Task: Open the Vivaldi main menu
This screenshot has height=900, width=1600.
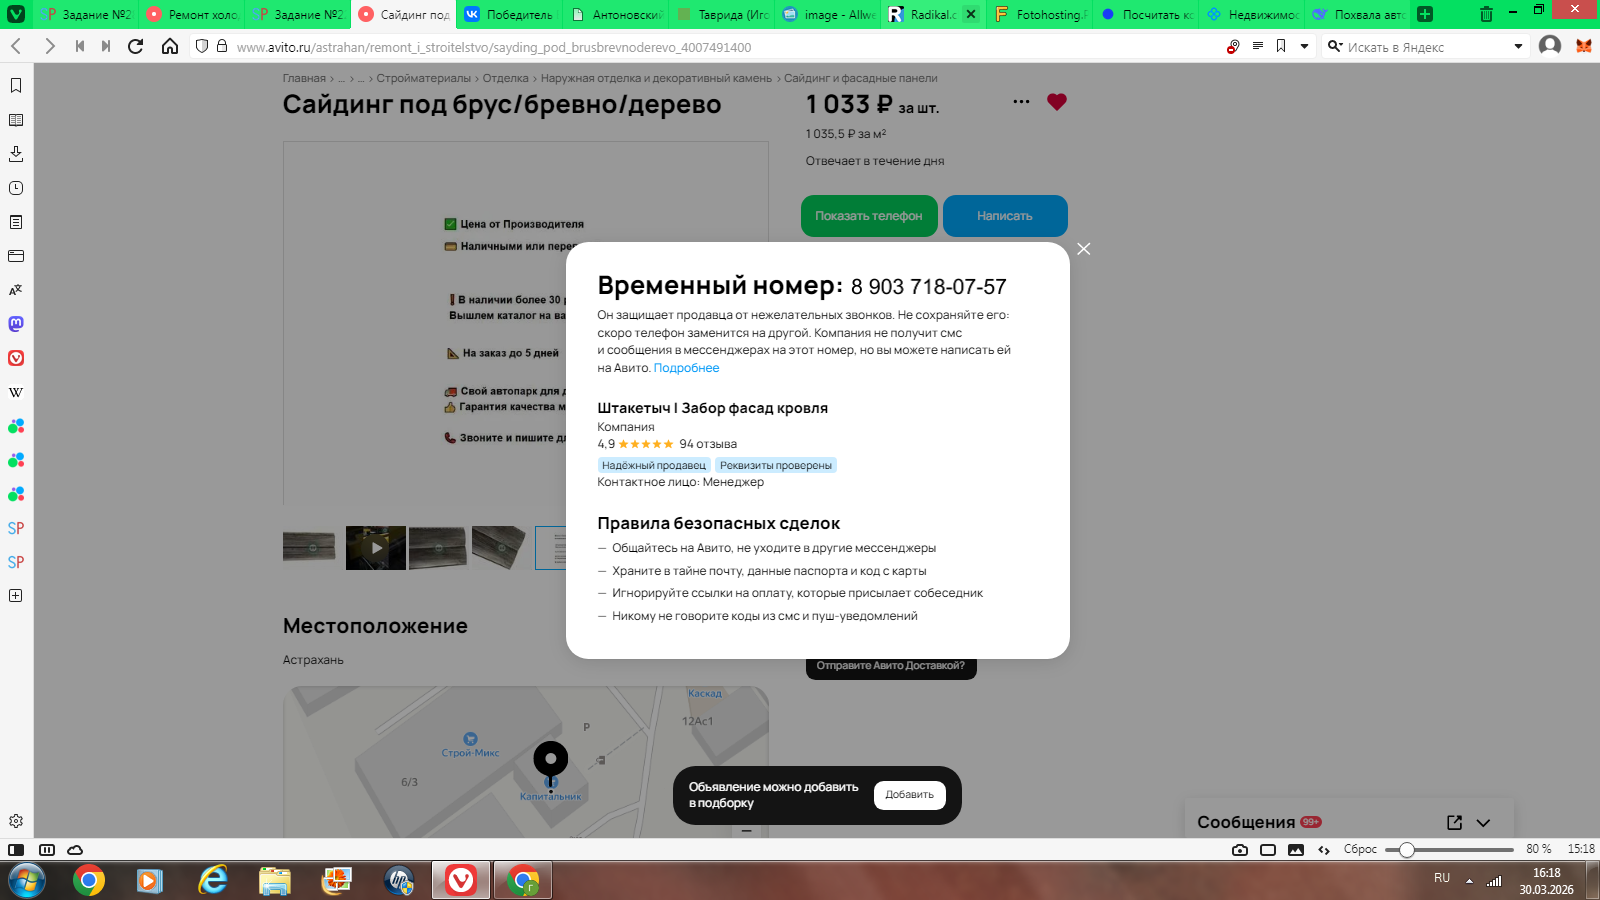Action: pos(16,14)
